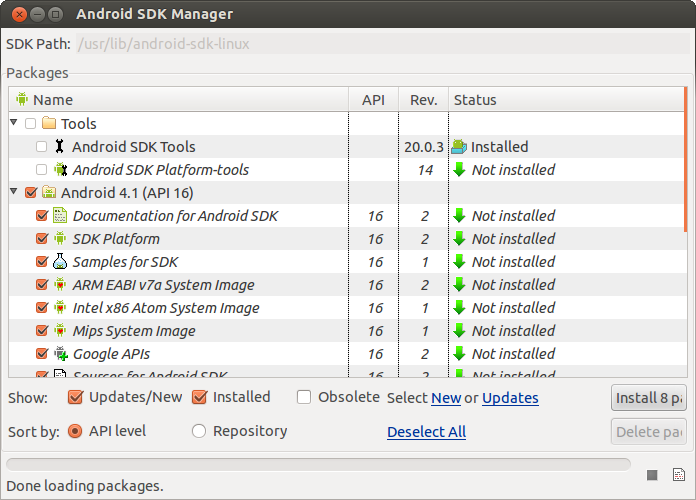
Task: Click the green download arrow for Platform-tools
Action: point(459,169)
